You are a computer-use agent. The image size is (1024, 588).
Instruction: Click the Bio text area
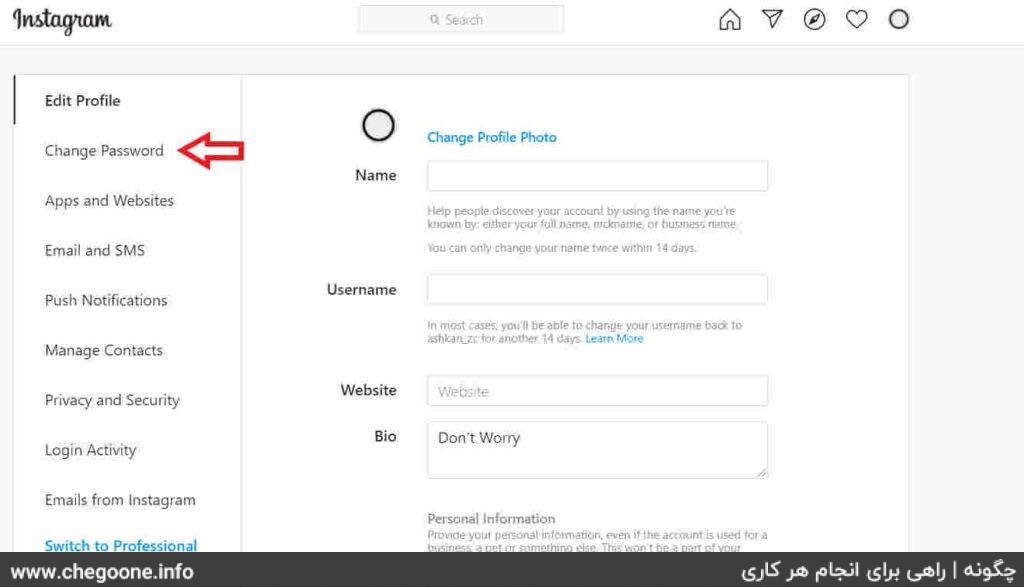coord(598,449)
